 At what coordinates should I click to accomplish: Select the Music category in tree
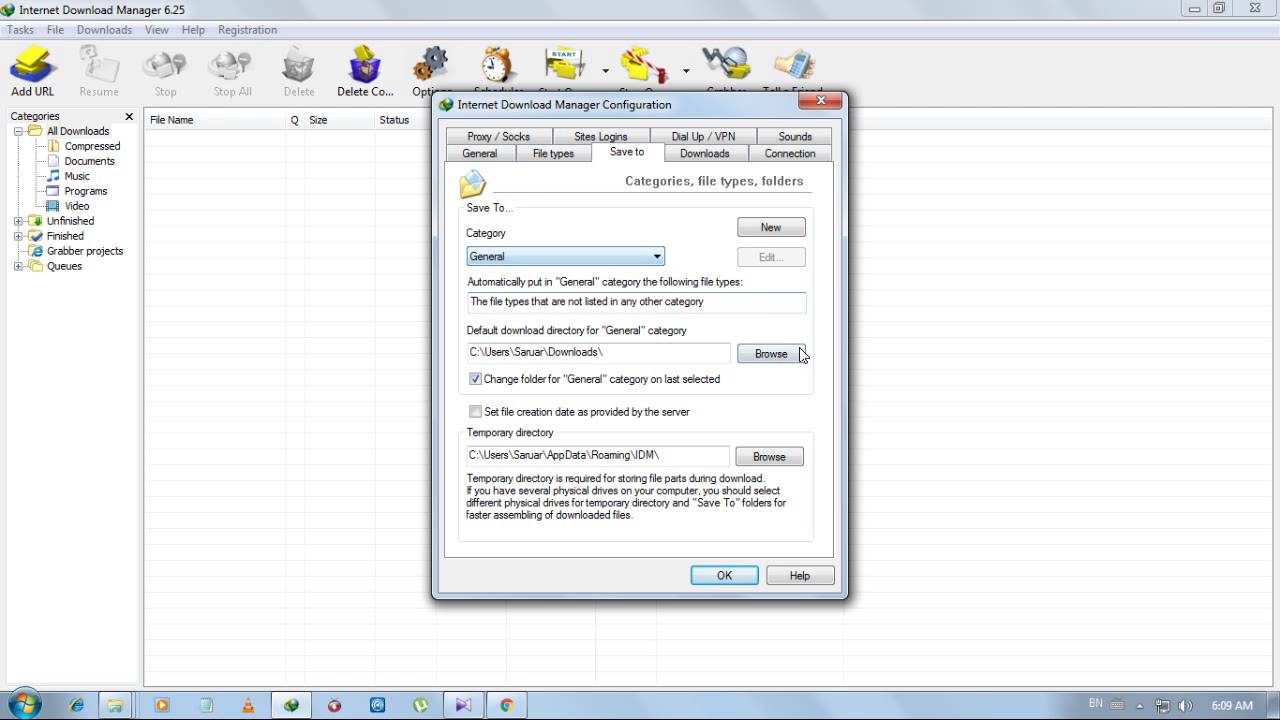pyautogui.click(x=77, y=176)
